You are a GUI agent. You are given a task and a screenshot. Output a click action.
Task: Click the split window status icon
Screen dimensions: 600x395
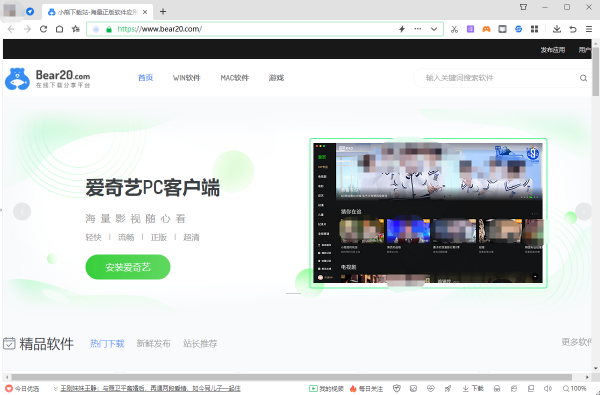(531, 388)
